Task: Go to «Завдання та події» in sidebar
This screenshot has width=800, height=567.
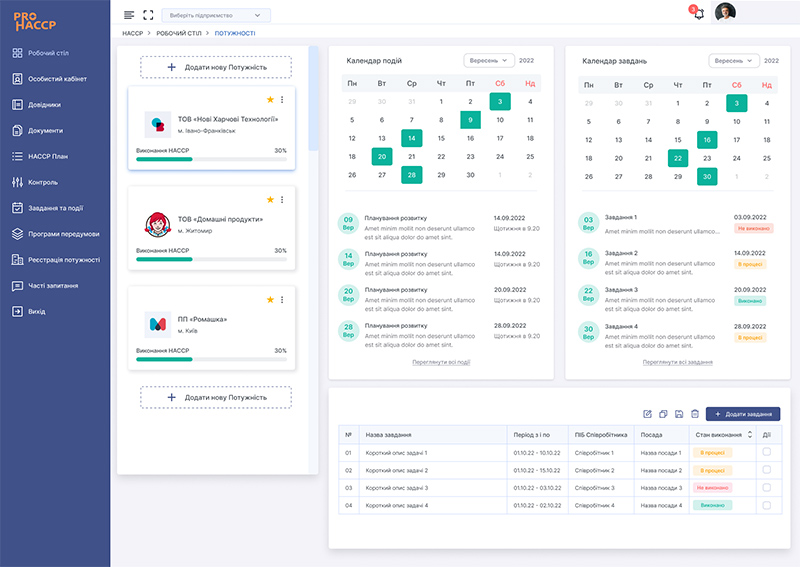Action: [x=56, y=208]
